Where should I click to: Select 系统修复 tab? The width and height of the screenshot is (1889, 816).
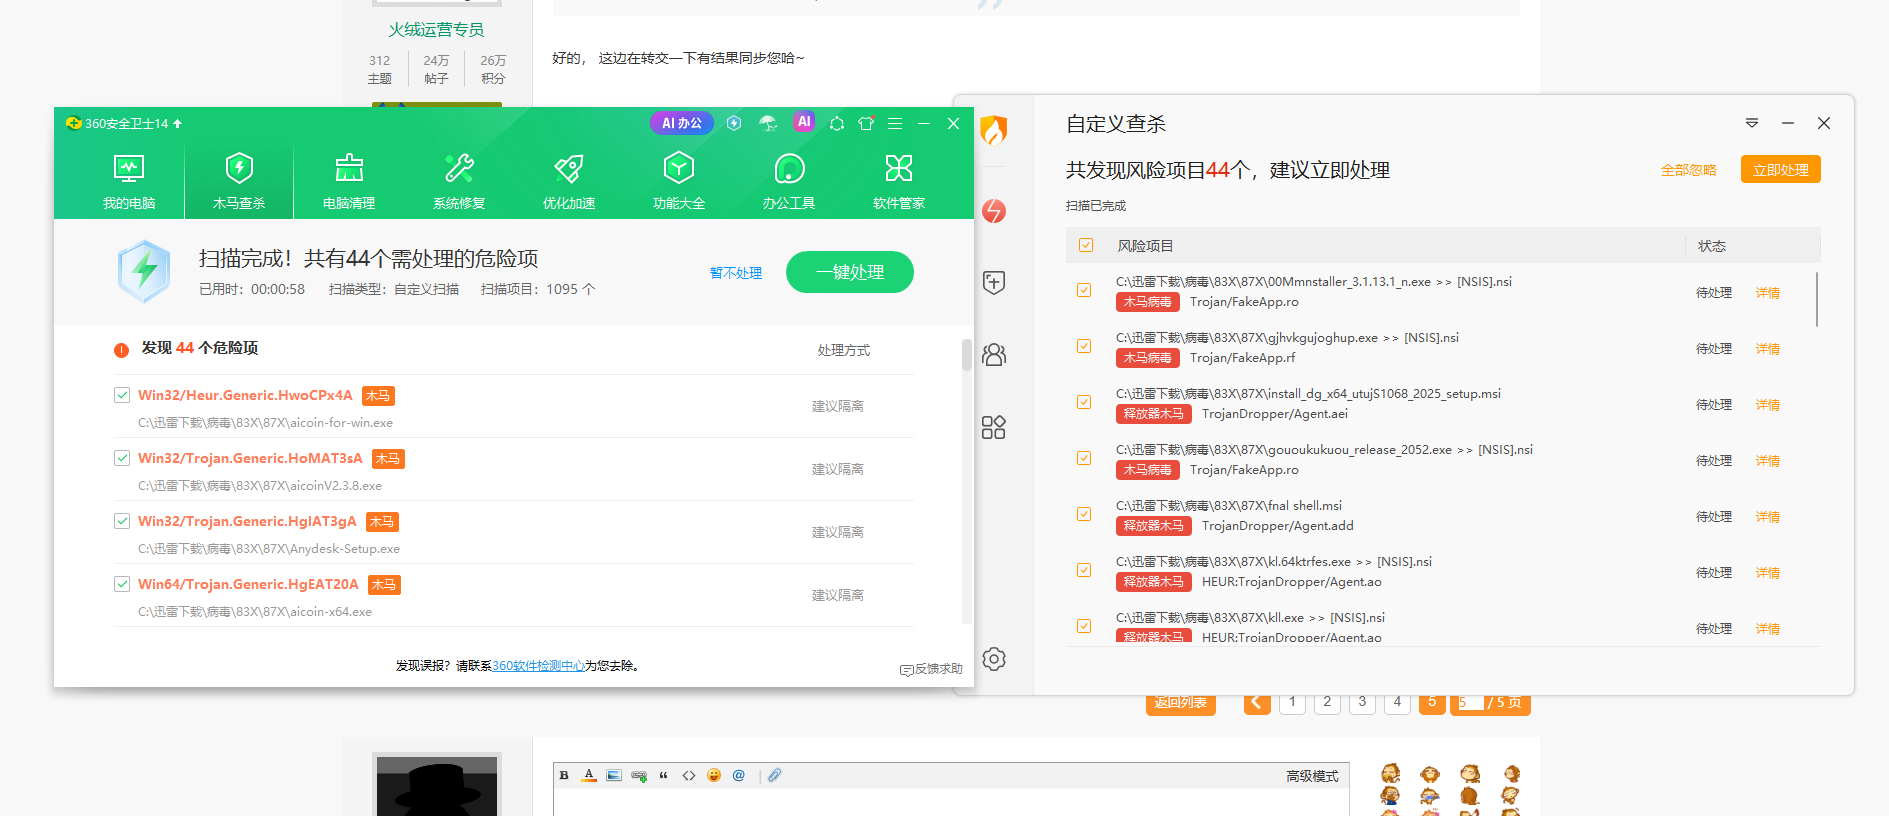point(459,181)
